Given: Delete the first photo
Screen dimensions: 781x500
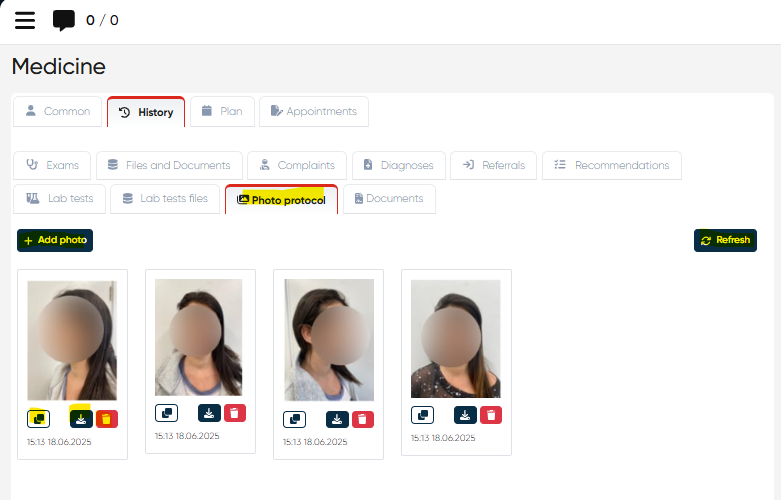Looking at the screenshot, I should 106,418.
